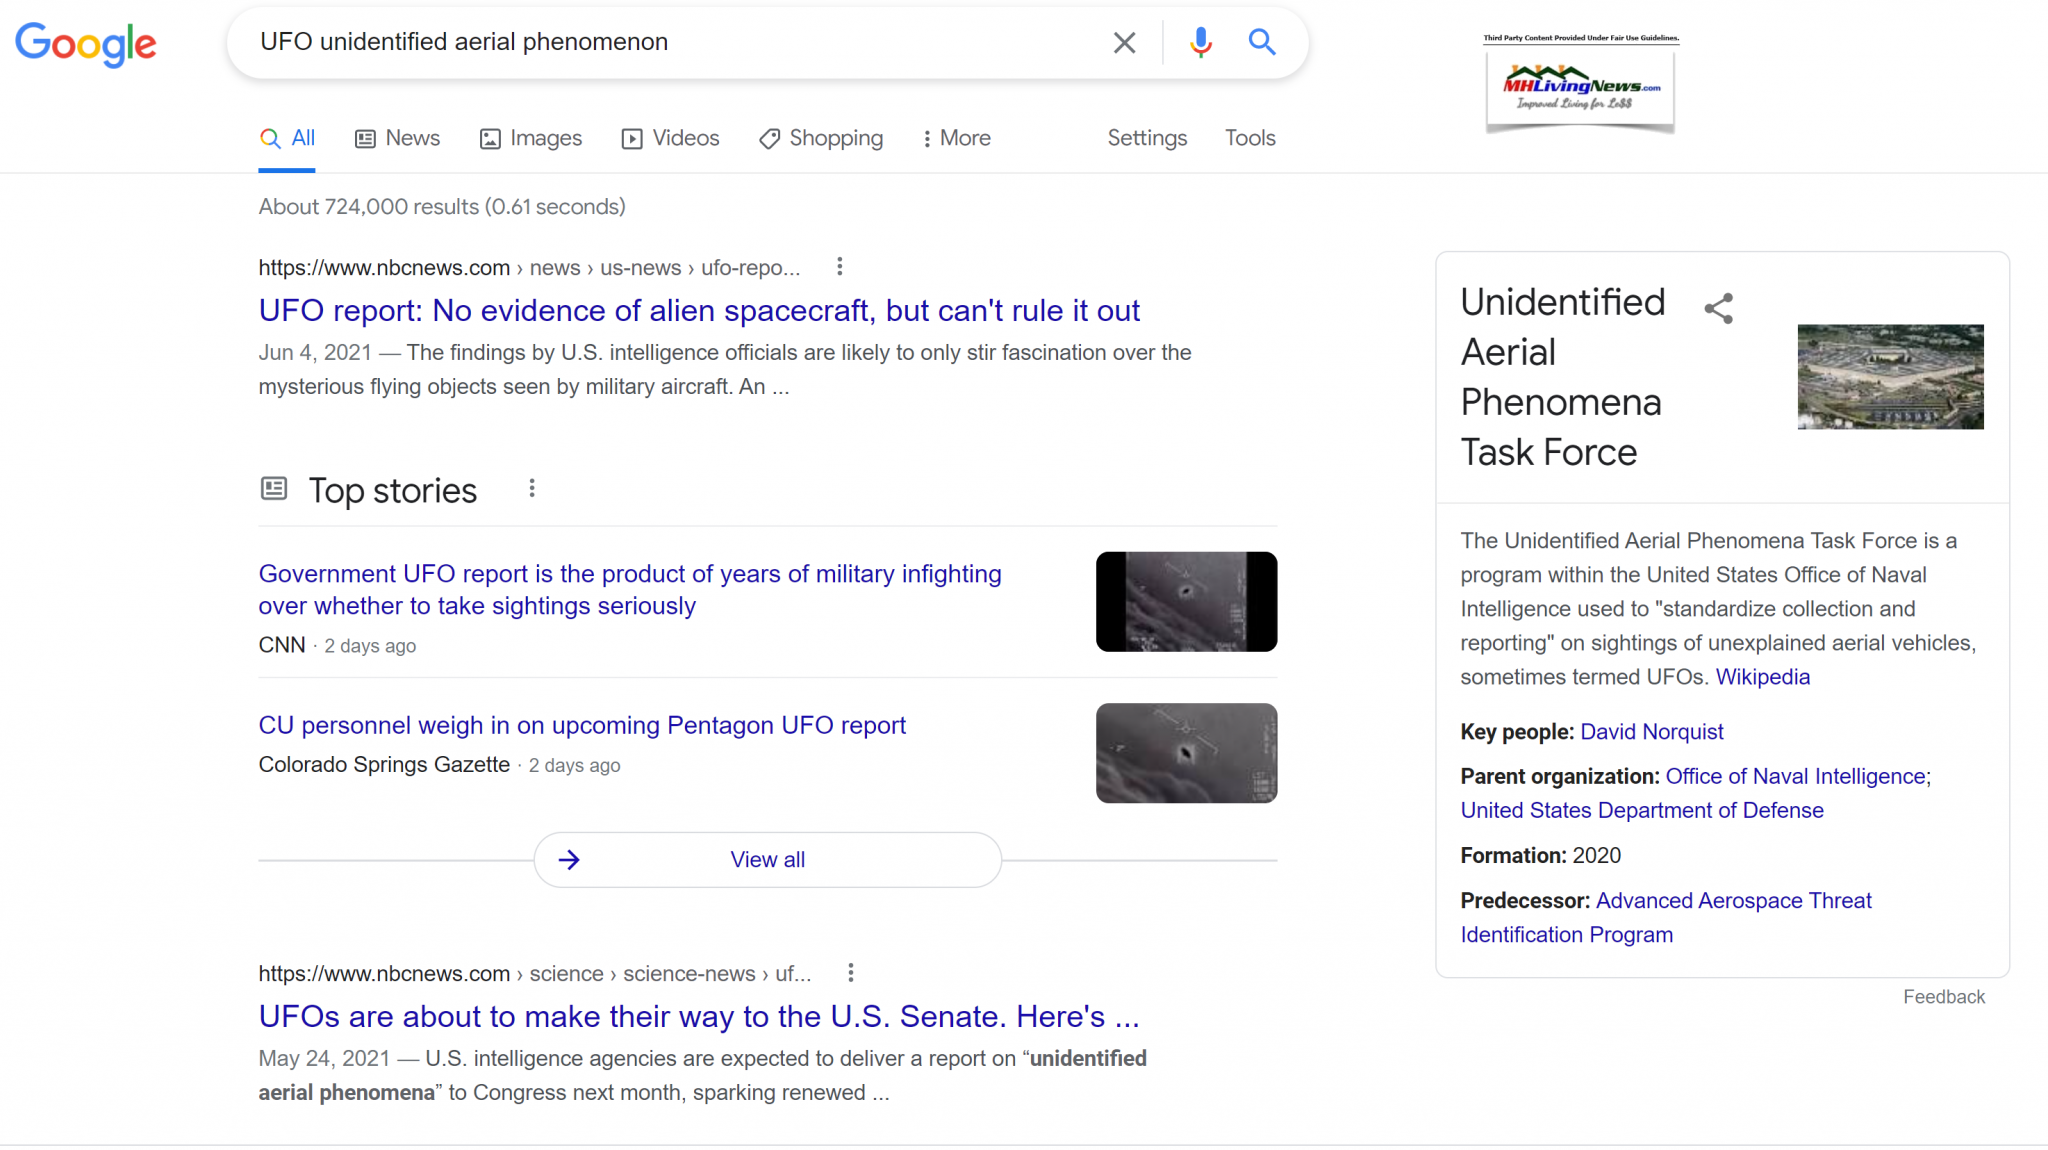The image size is (2048, 1150).
Task: Click View all top stories button
Action: (x=767, y=860)
